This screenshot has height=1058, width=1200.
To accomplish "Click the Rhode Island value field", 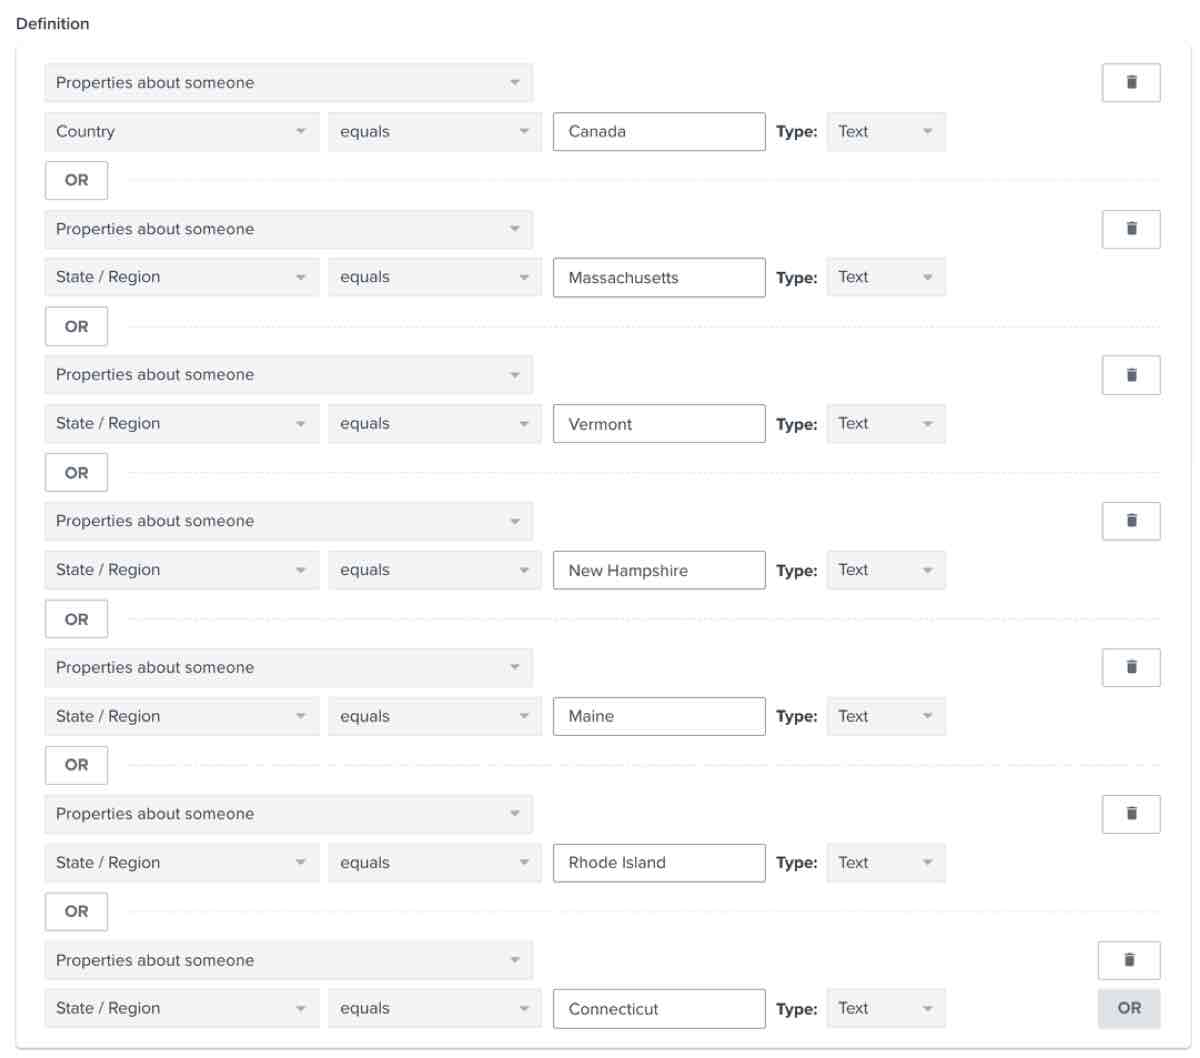I will pos(659,863).
